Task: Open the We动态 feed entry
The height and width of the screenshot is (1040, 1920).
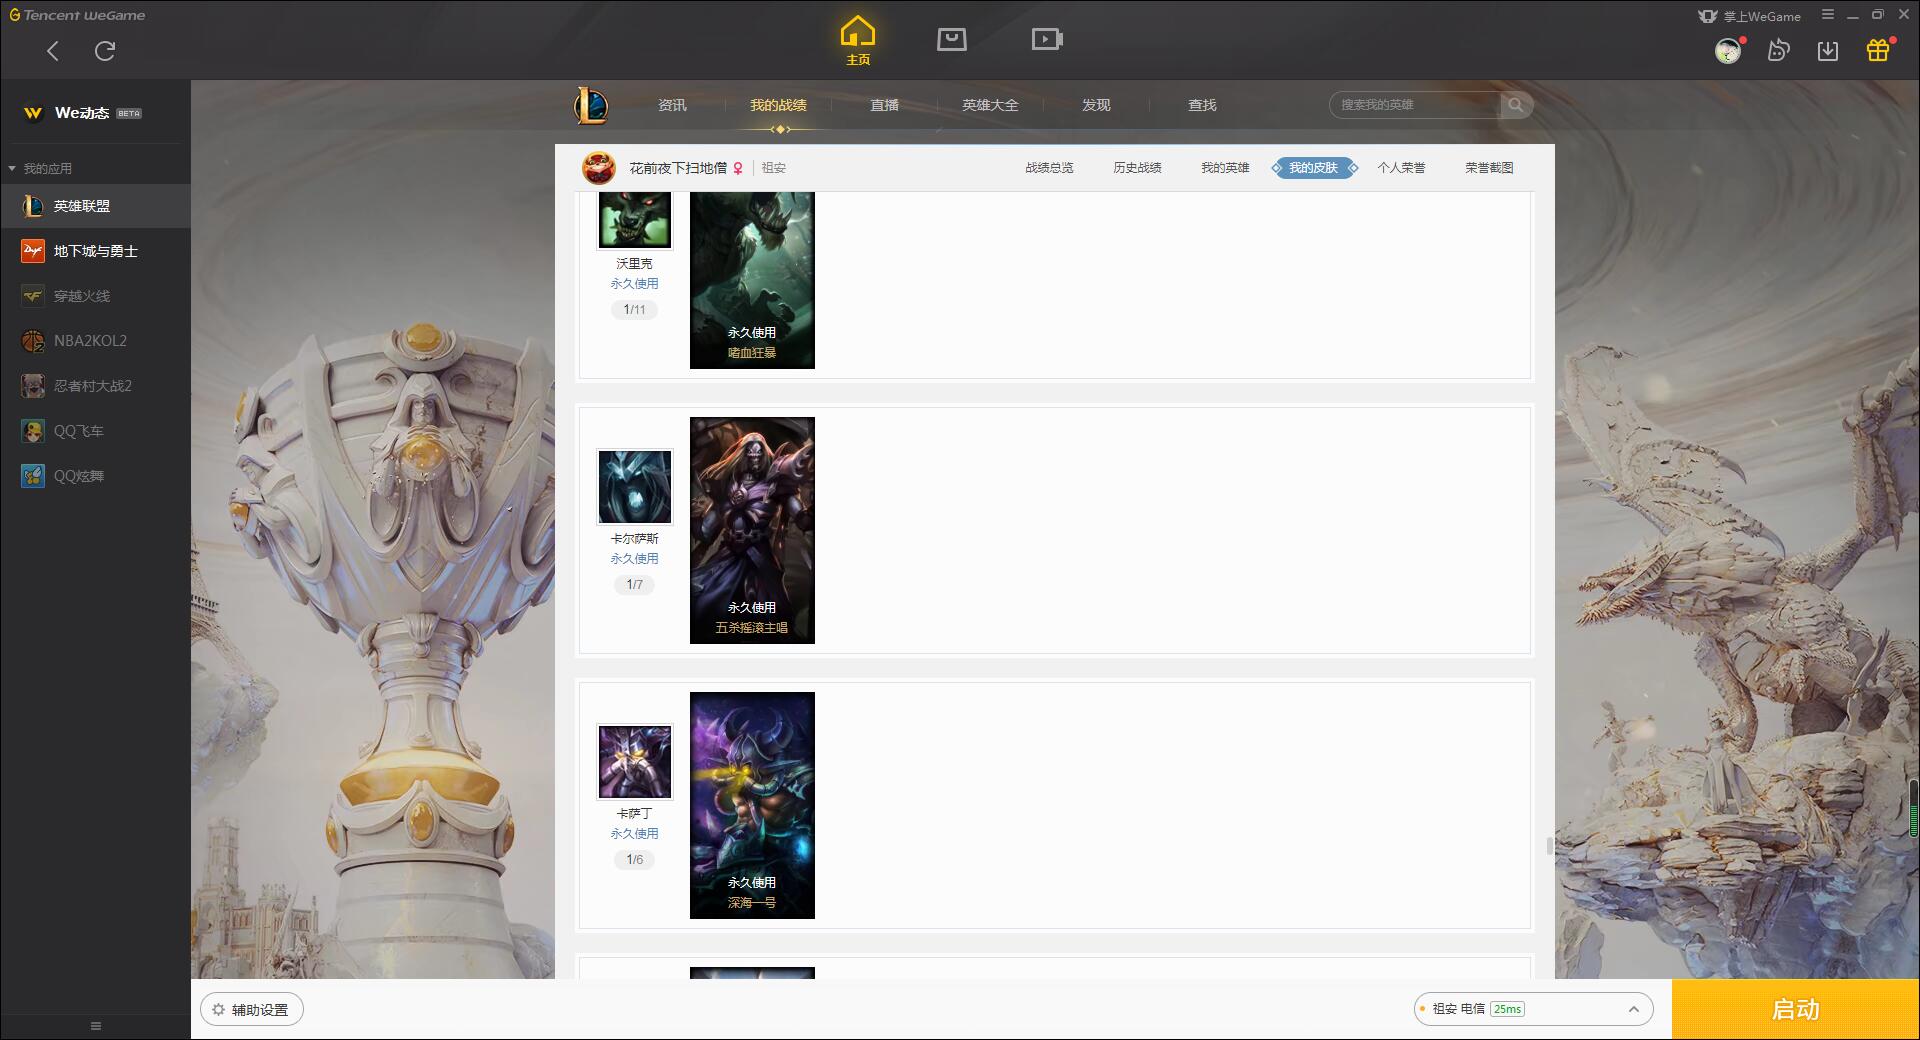Action: click(x=95, y=113)
